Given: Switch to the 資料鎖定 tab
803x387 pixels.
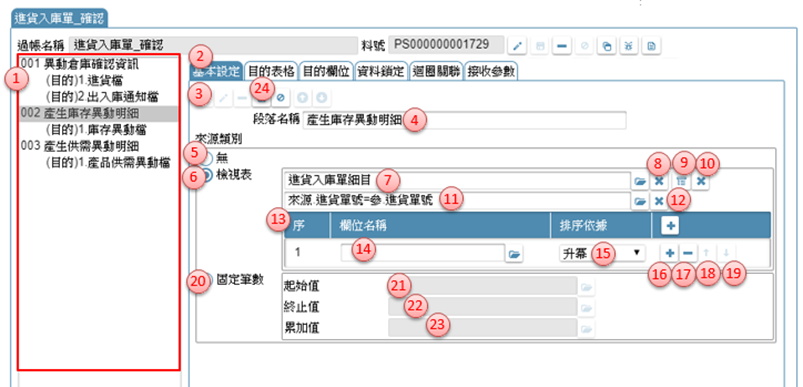Looking at the screenshot, I should tap(381, 71).
